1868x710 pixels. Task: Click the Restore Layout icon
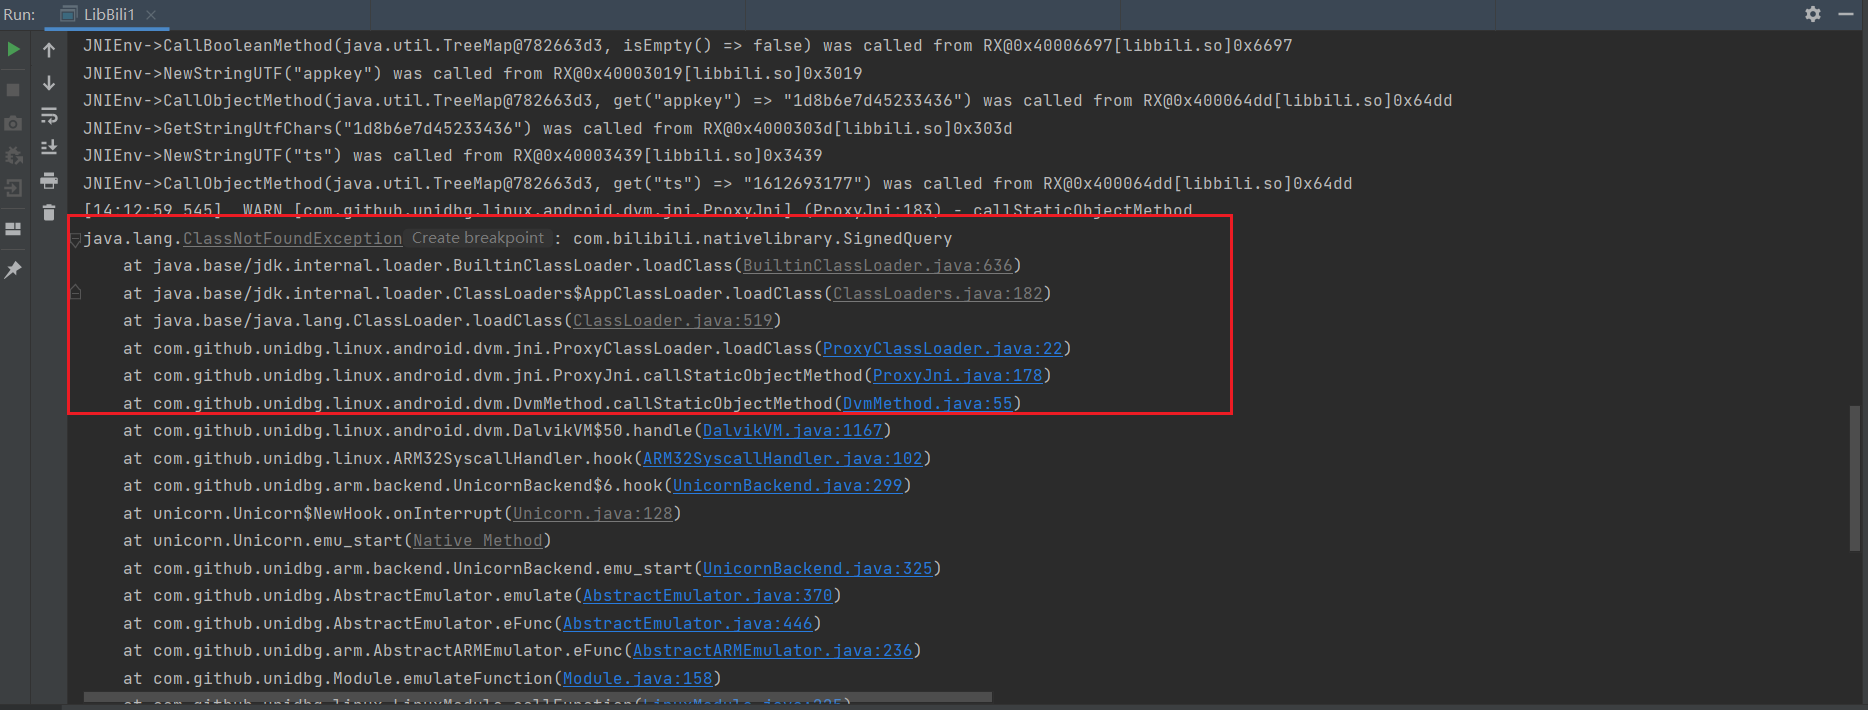point(14,229)
